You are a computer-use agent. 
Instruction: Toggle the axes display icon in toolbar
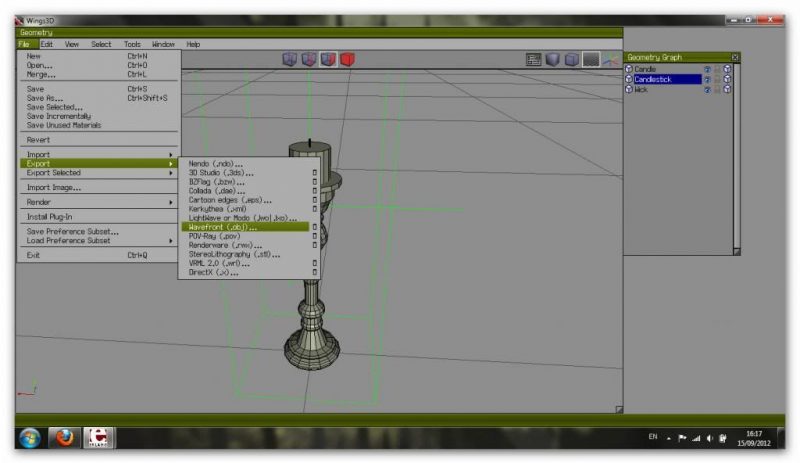pos(608,60)
